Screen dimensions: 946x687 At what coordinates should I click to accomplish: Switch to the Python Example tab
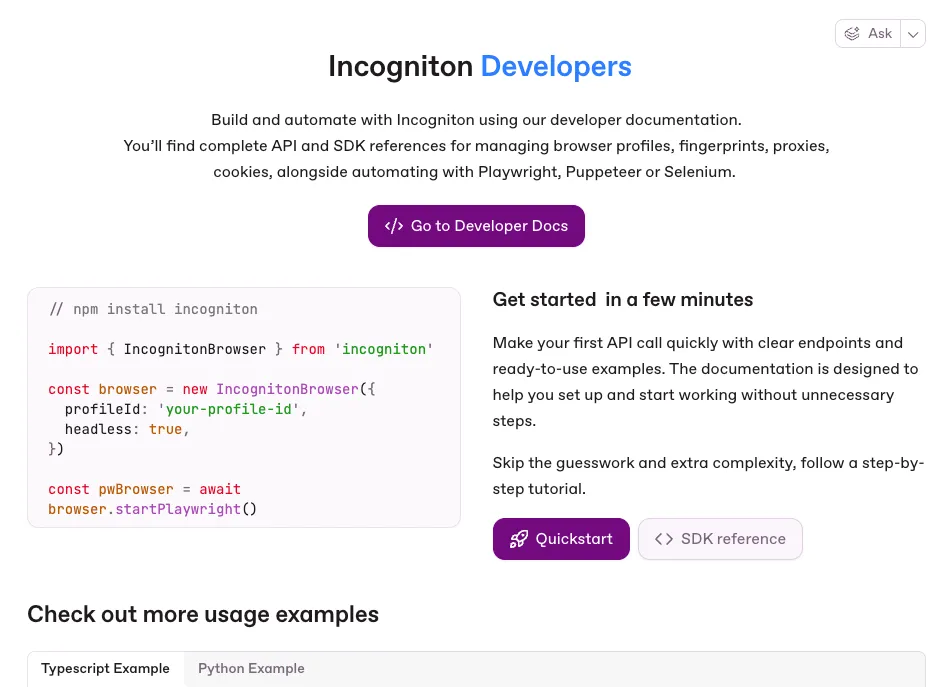251,669
